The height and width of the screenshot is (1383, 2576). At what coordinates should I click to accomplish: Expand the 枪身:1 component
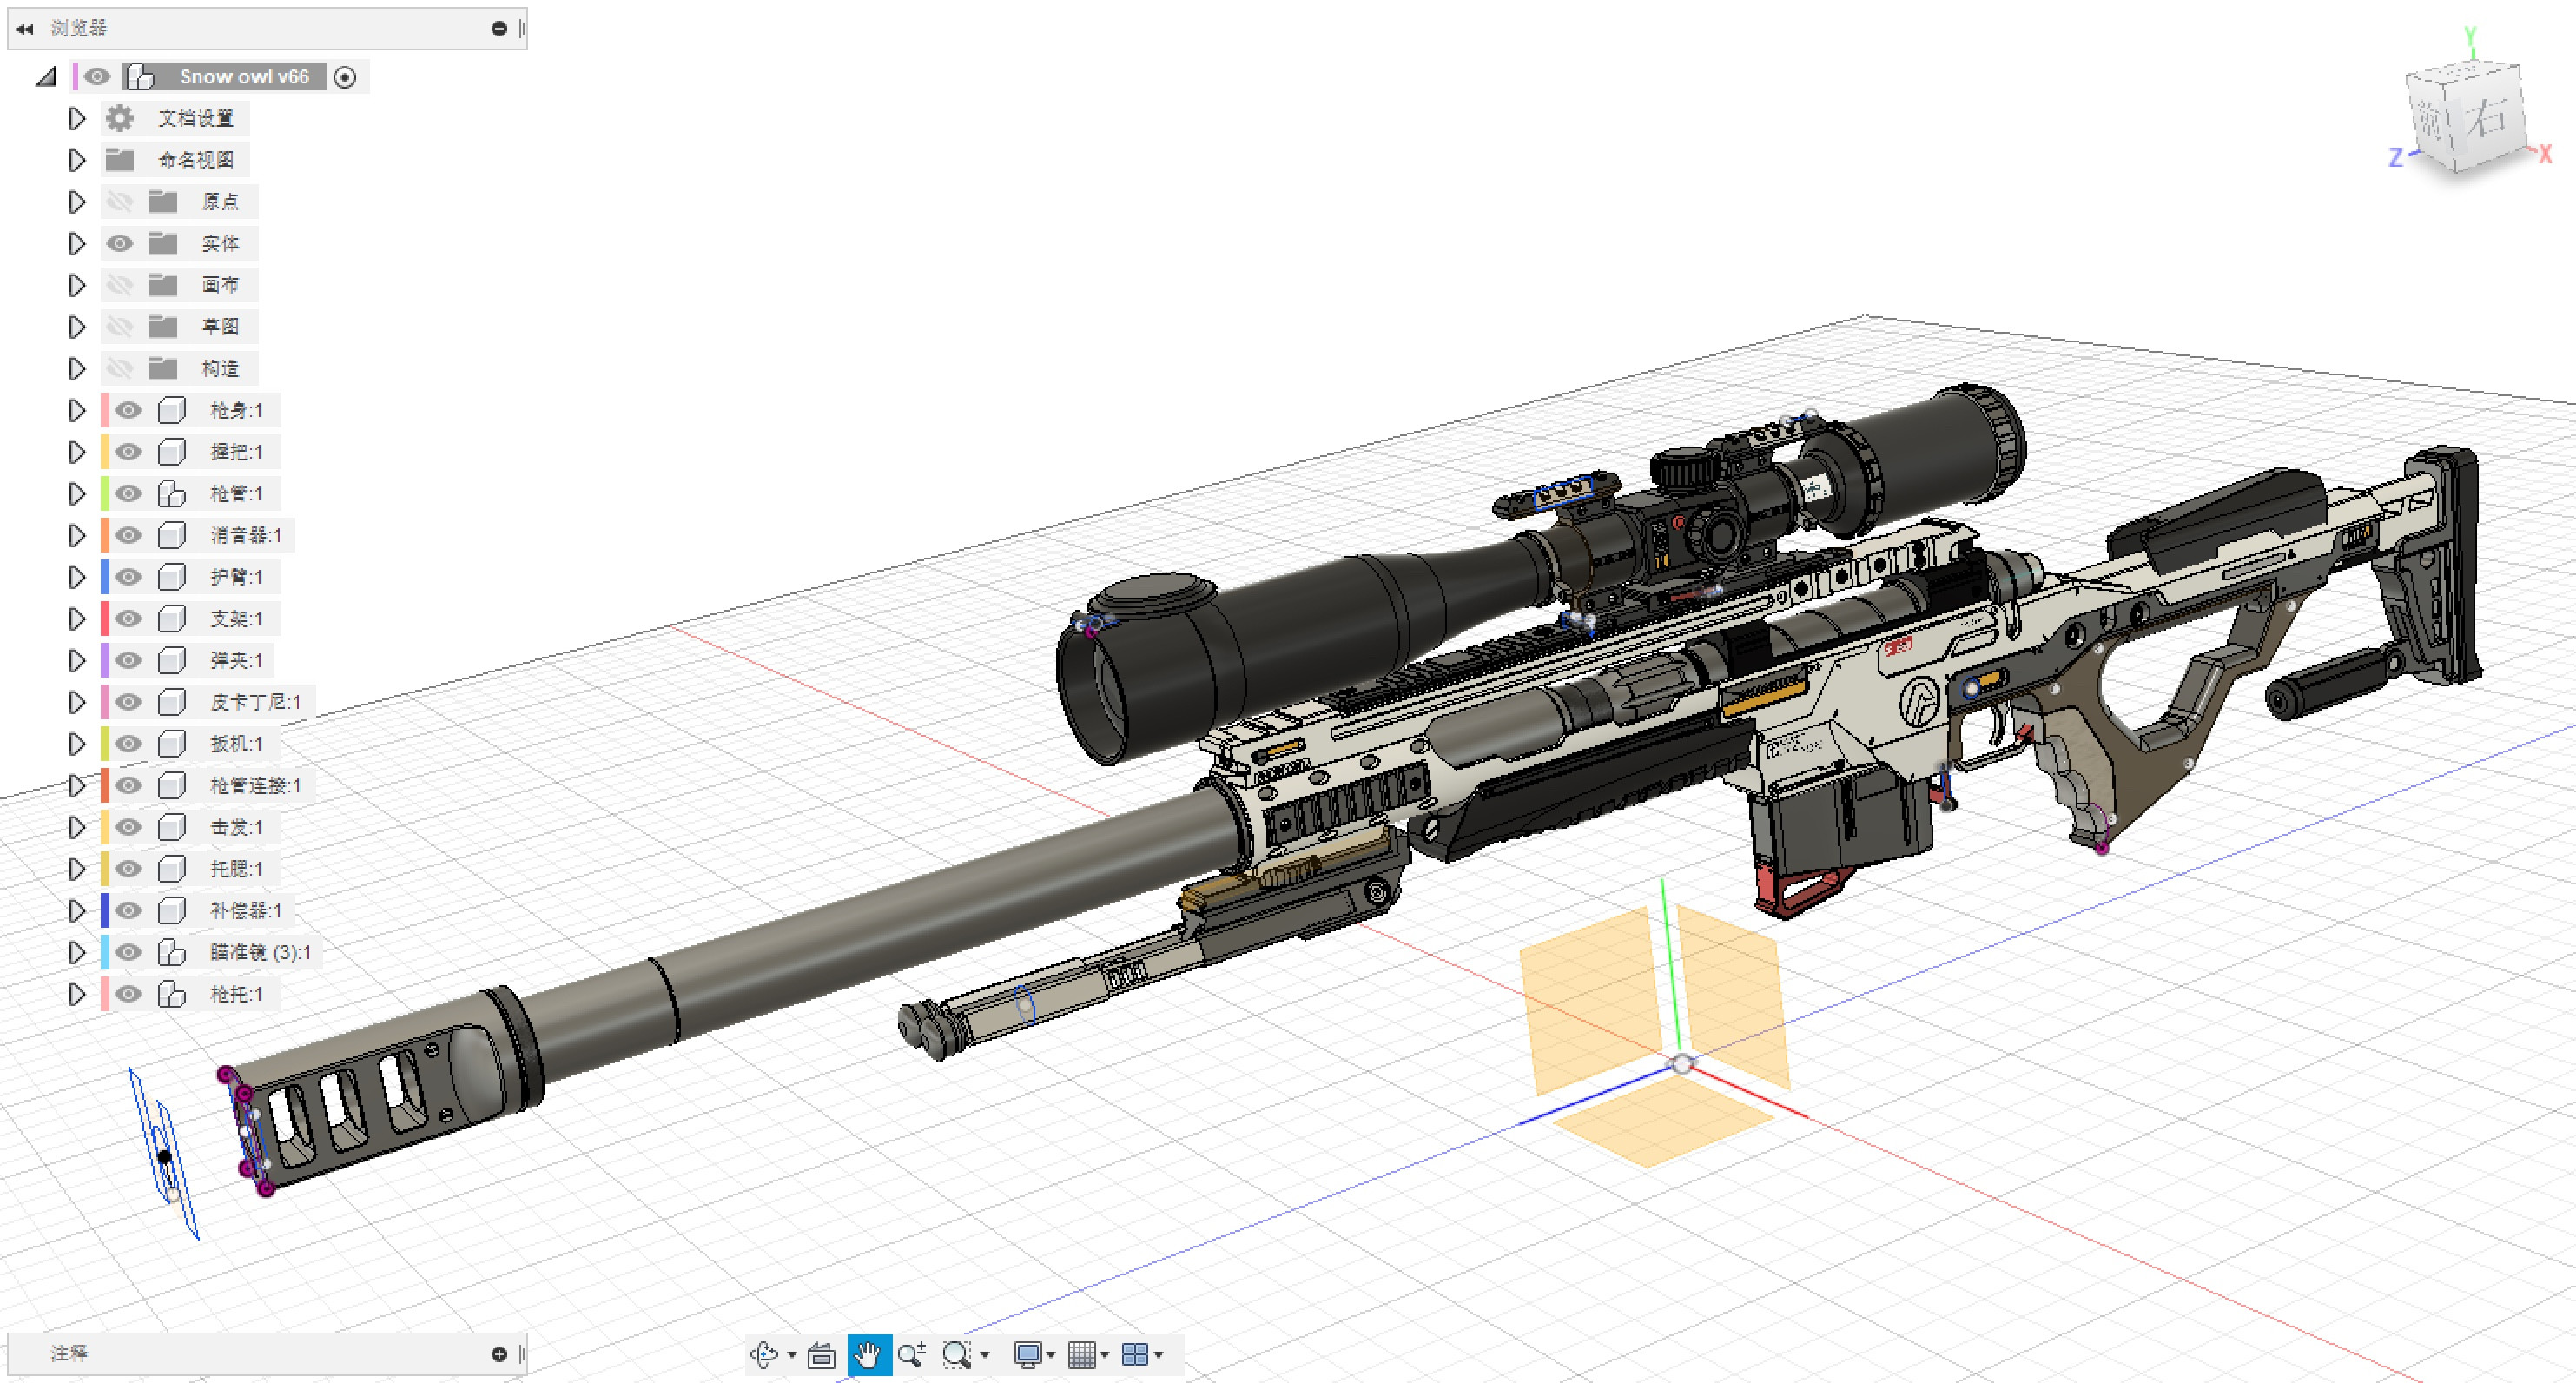77,410
